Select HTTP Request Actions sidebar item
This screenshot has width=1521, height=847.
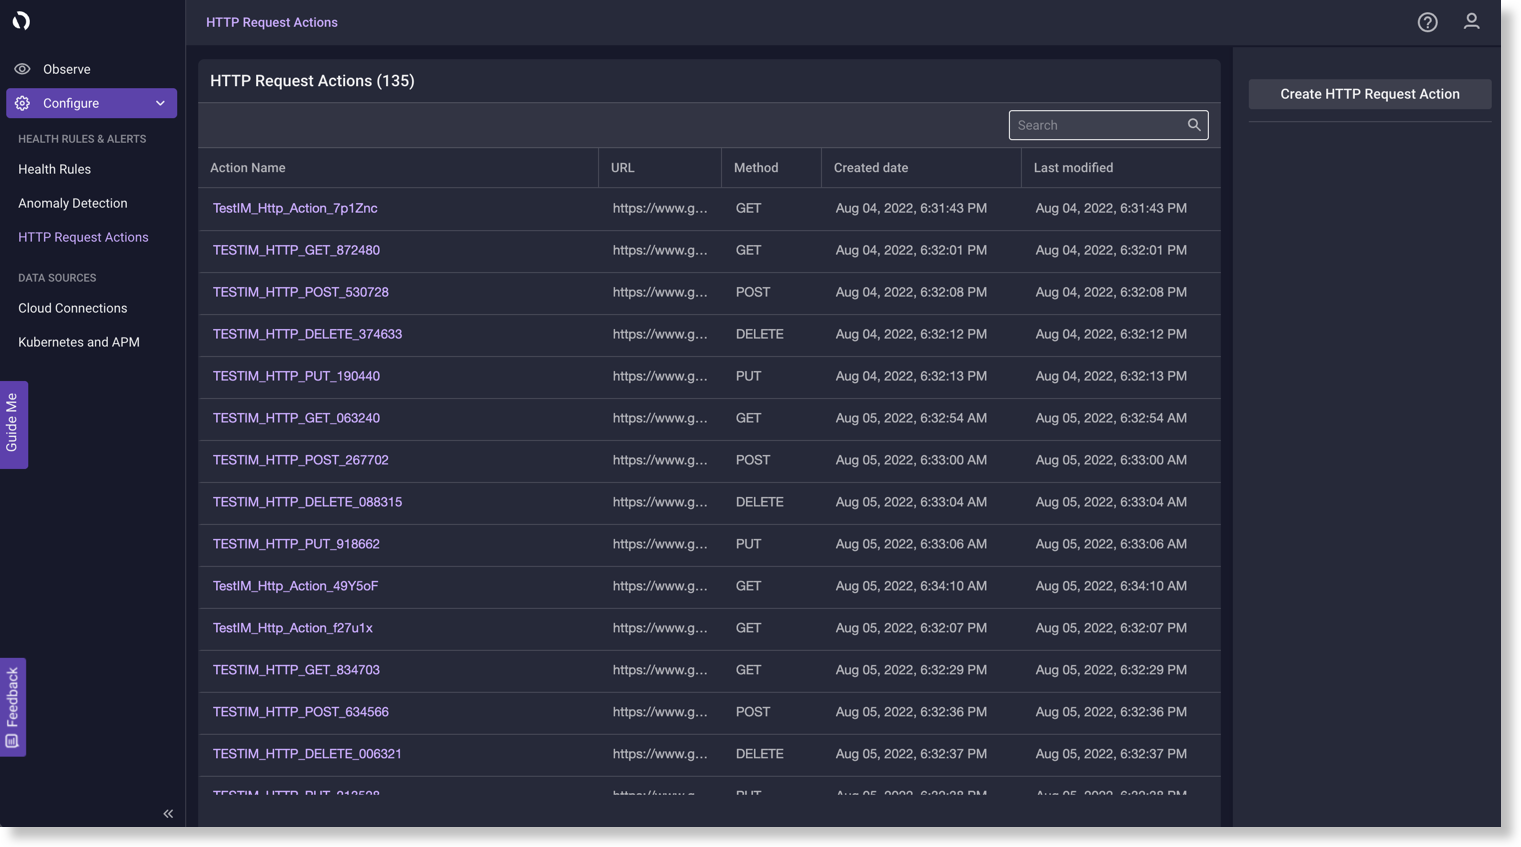click(83, 237)
